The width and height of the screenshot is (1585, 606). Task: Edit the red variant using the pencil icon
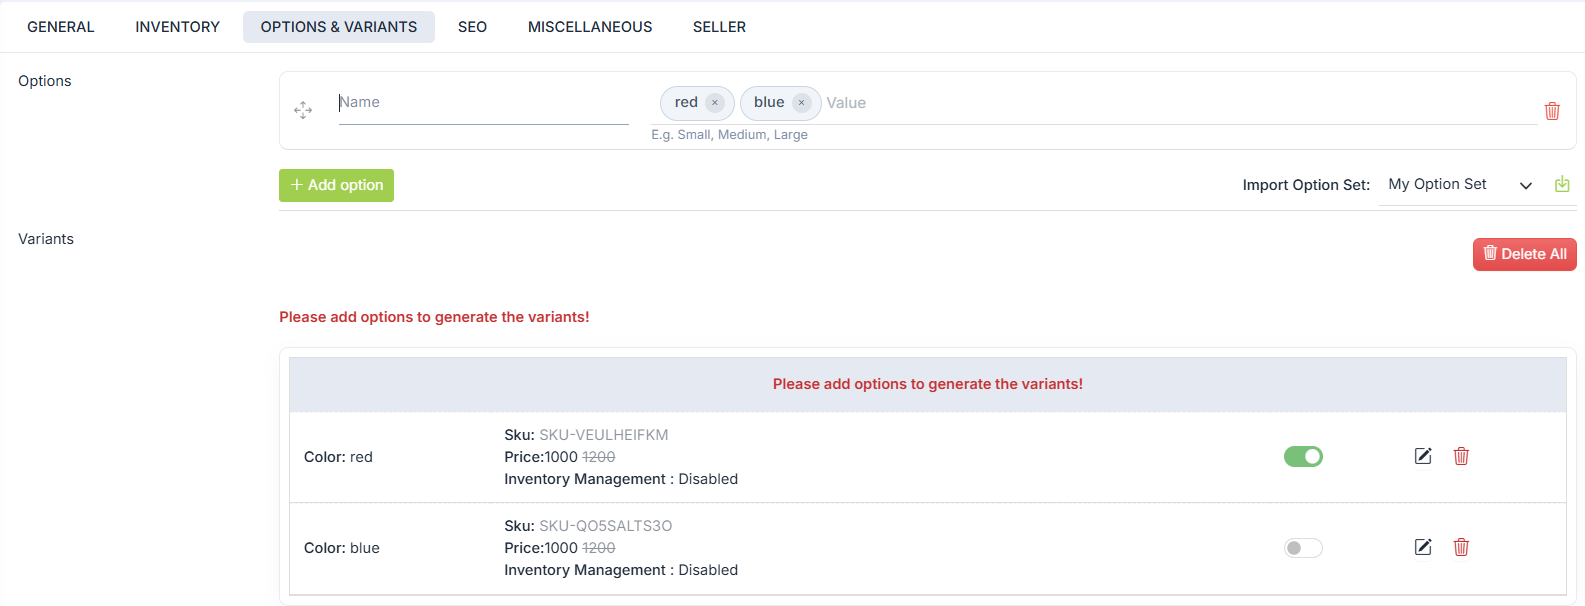pyautogui.click(x=1423, y=456)
